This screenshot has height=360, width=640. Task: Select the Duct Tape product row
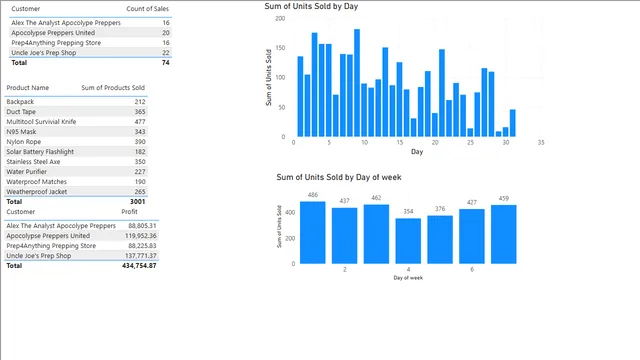coord(76,111)
